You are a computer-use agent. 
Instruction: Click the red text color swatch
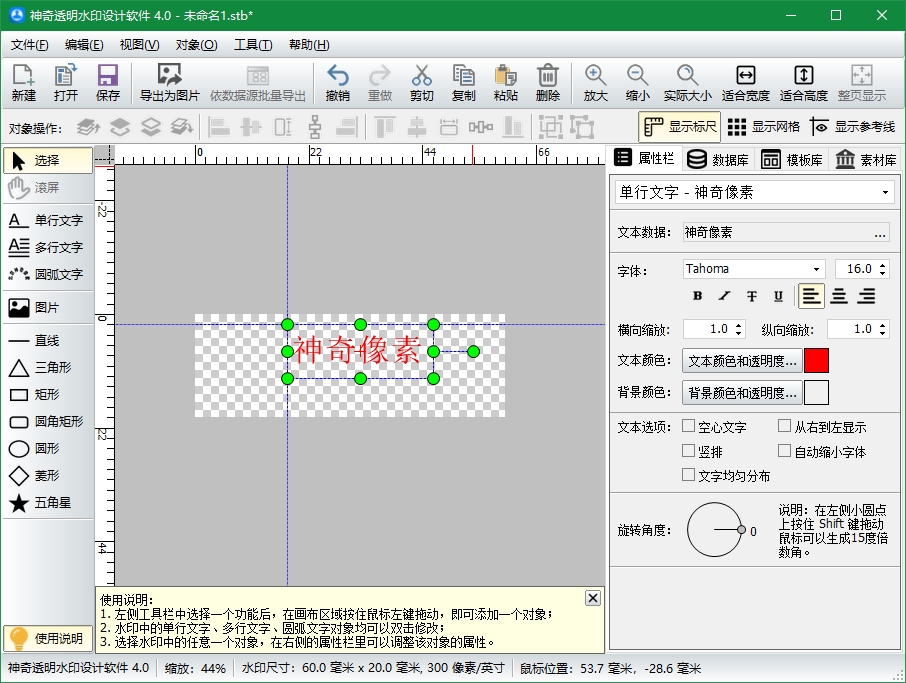point(816,361)
